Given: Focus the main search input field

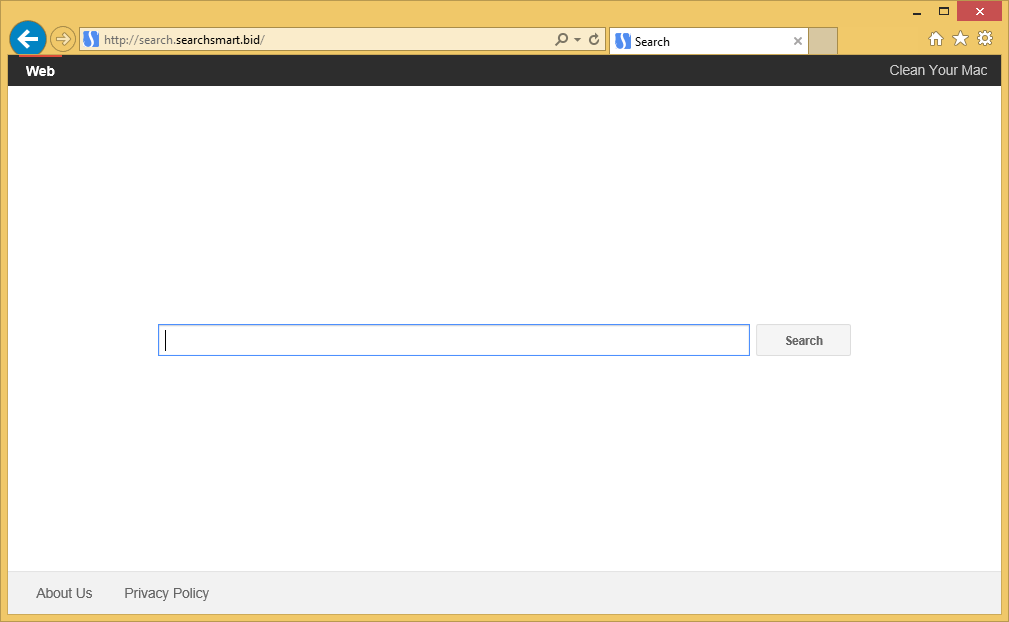Looking at the screenshot, I should 453,340.
